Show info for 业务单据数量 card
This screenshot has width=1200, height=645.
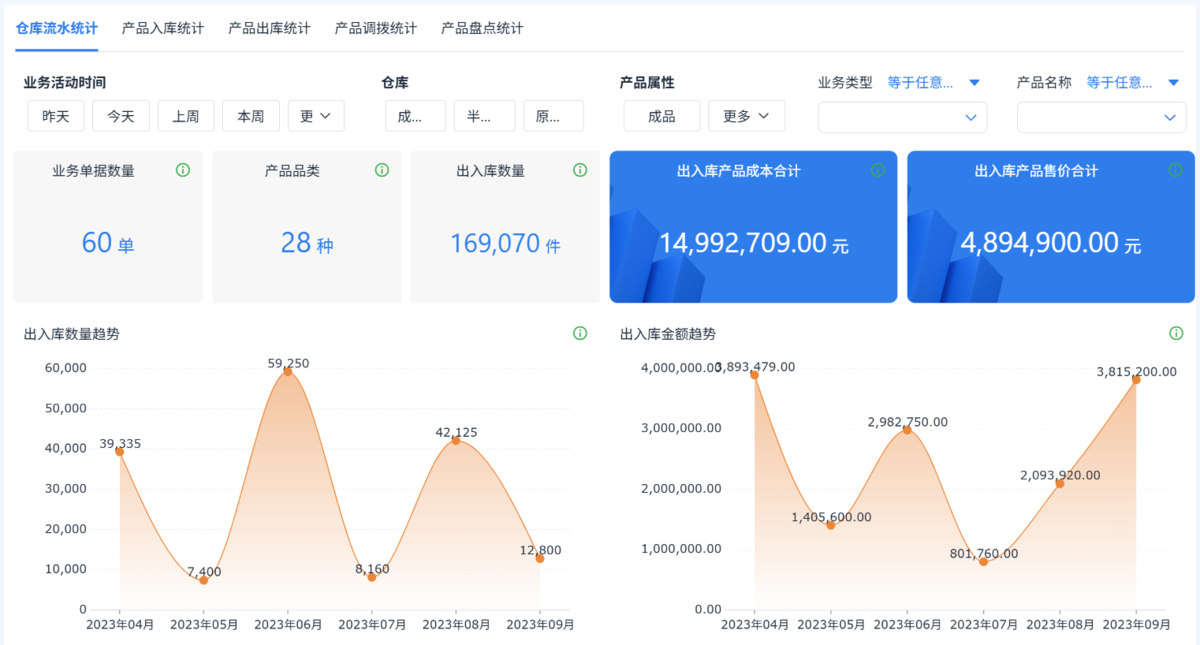pyautogui.click(x=183, y=170)
